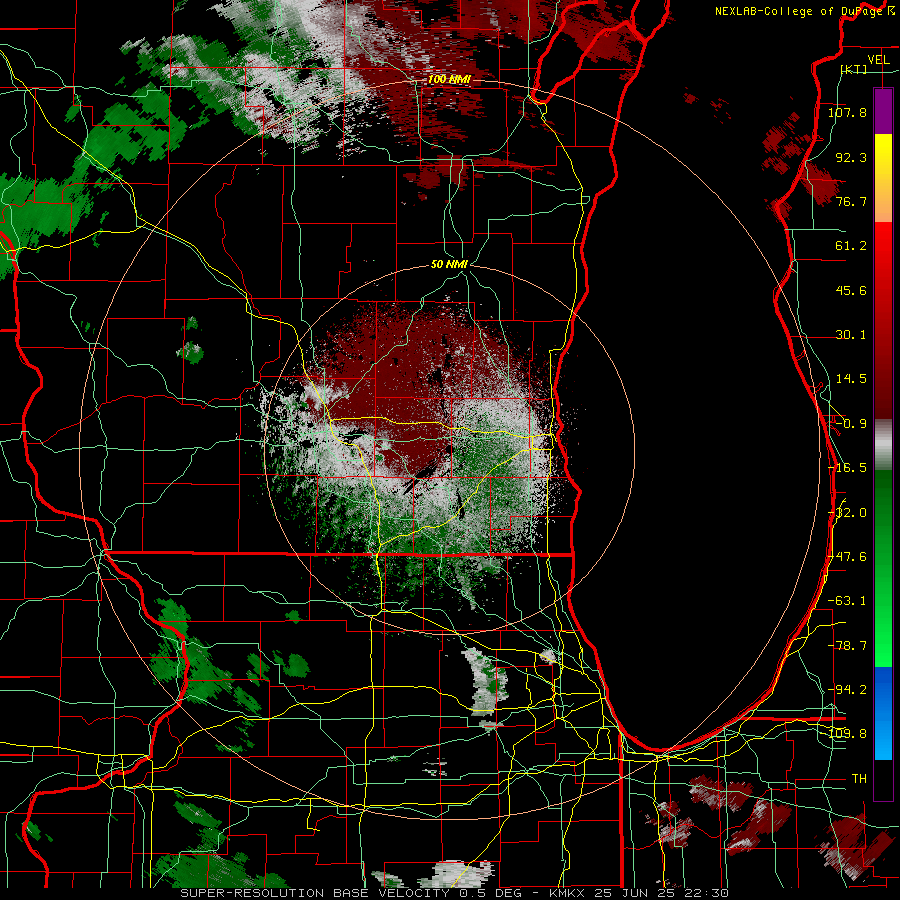
Task: Select the 14.5 velocity scale value
Action: pyautogui.click(x=851, y=379)
